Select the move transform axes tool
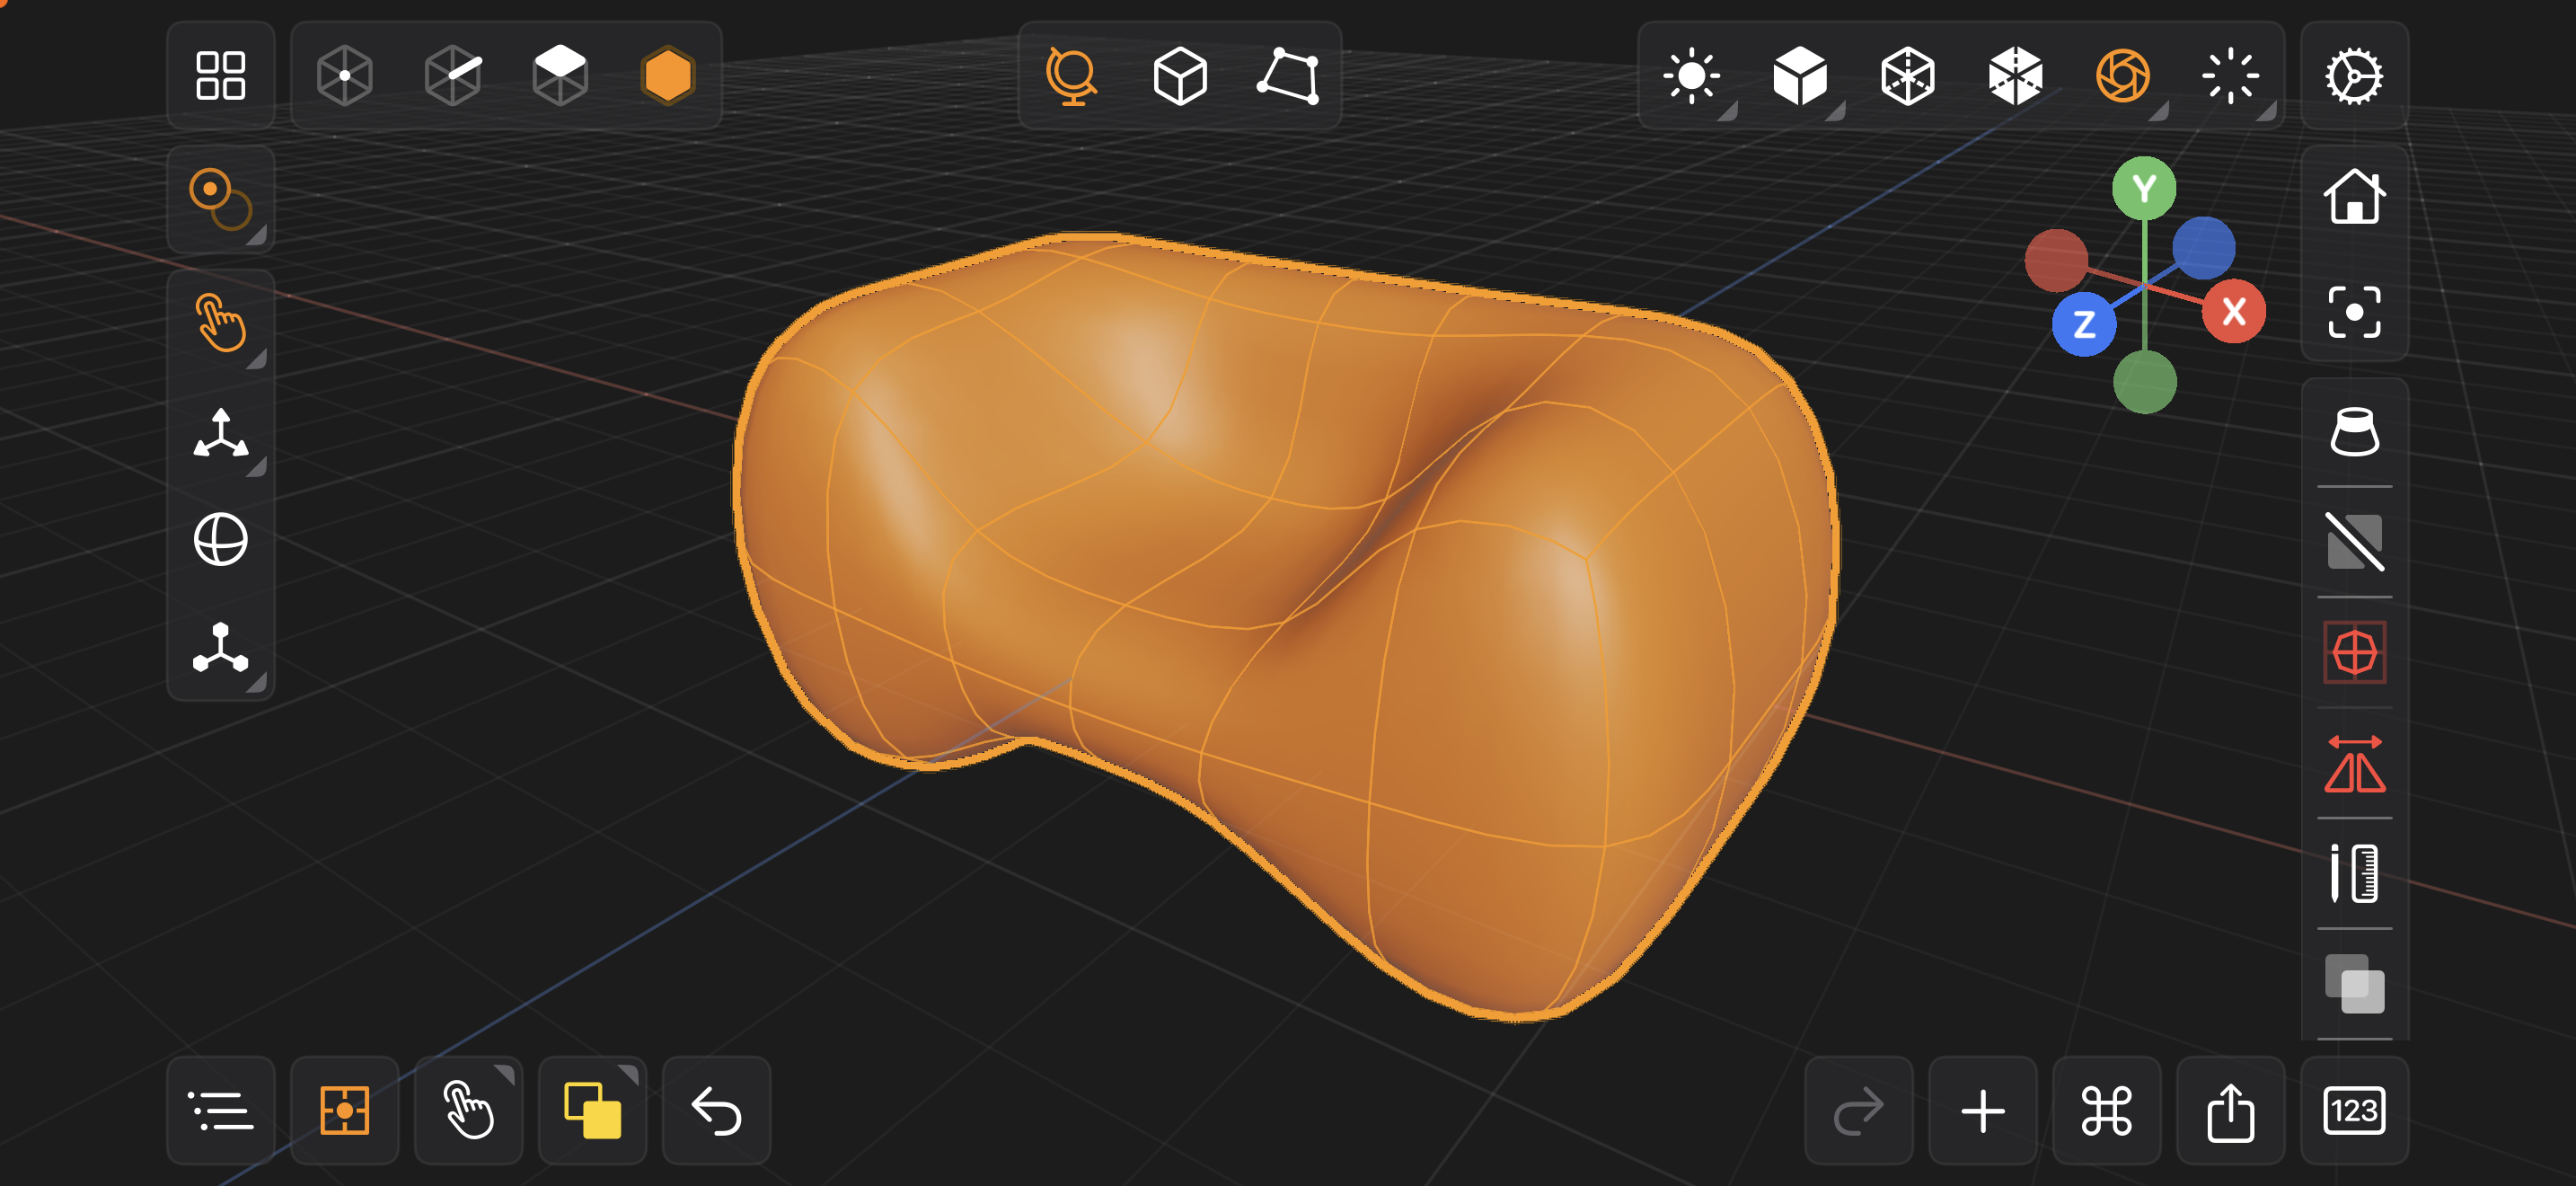 pyautogui.click(x=220, y=432)
